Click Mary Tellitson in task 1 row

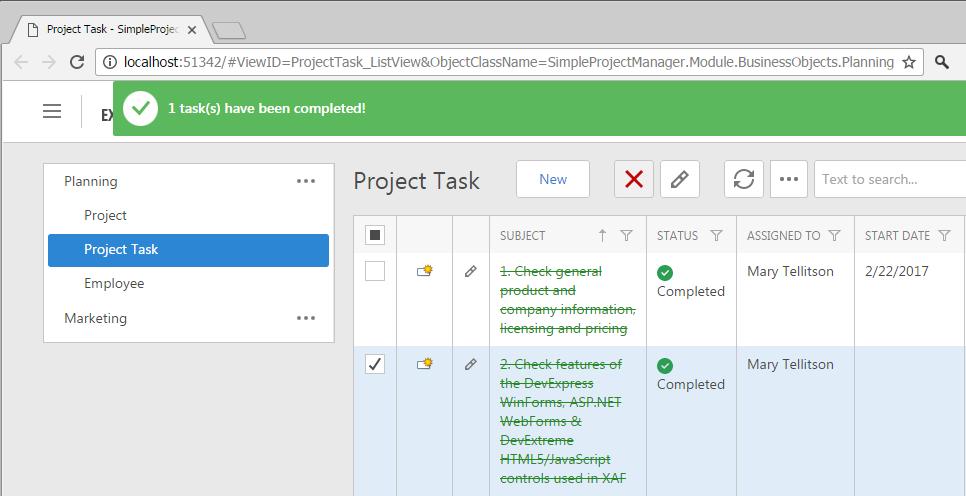790,271
